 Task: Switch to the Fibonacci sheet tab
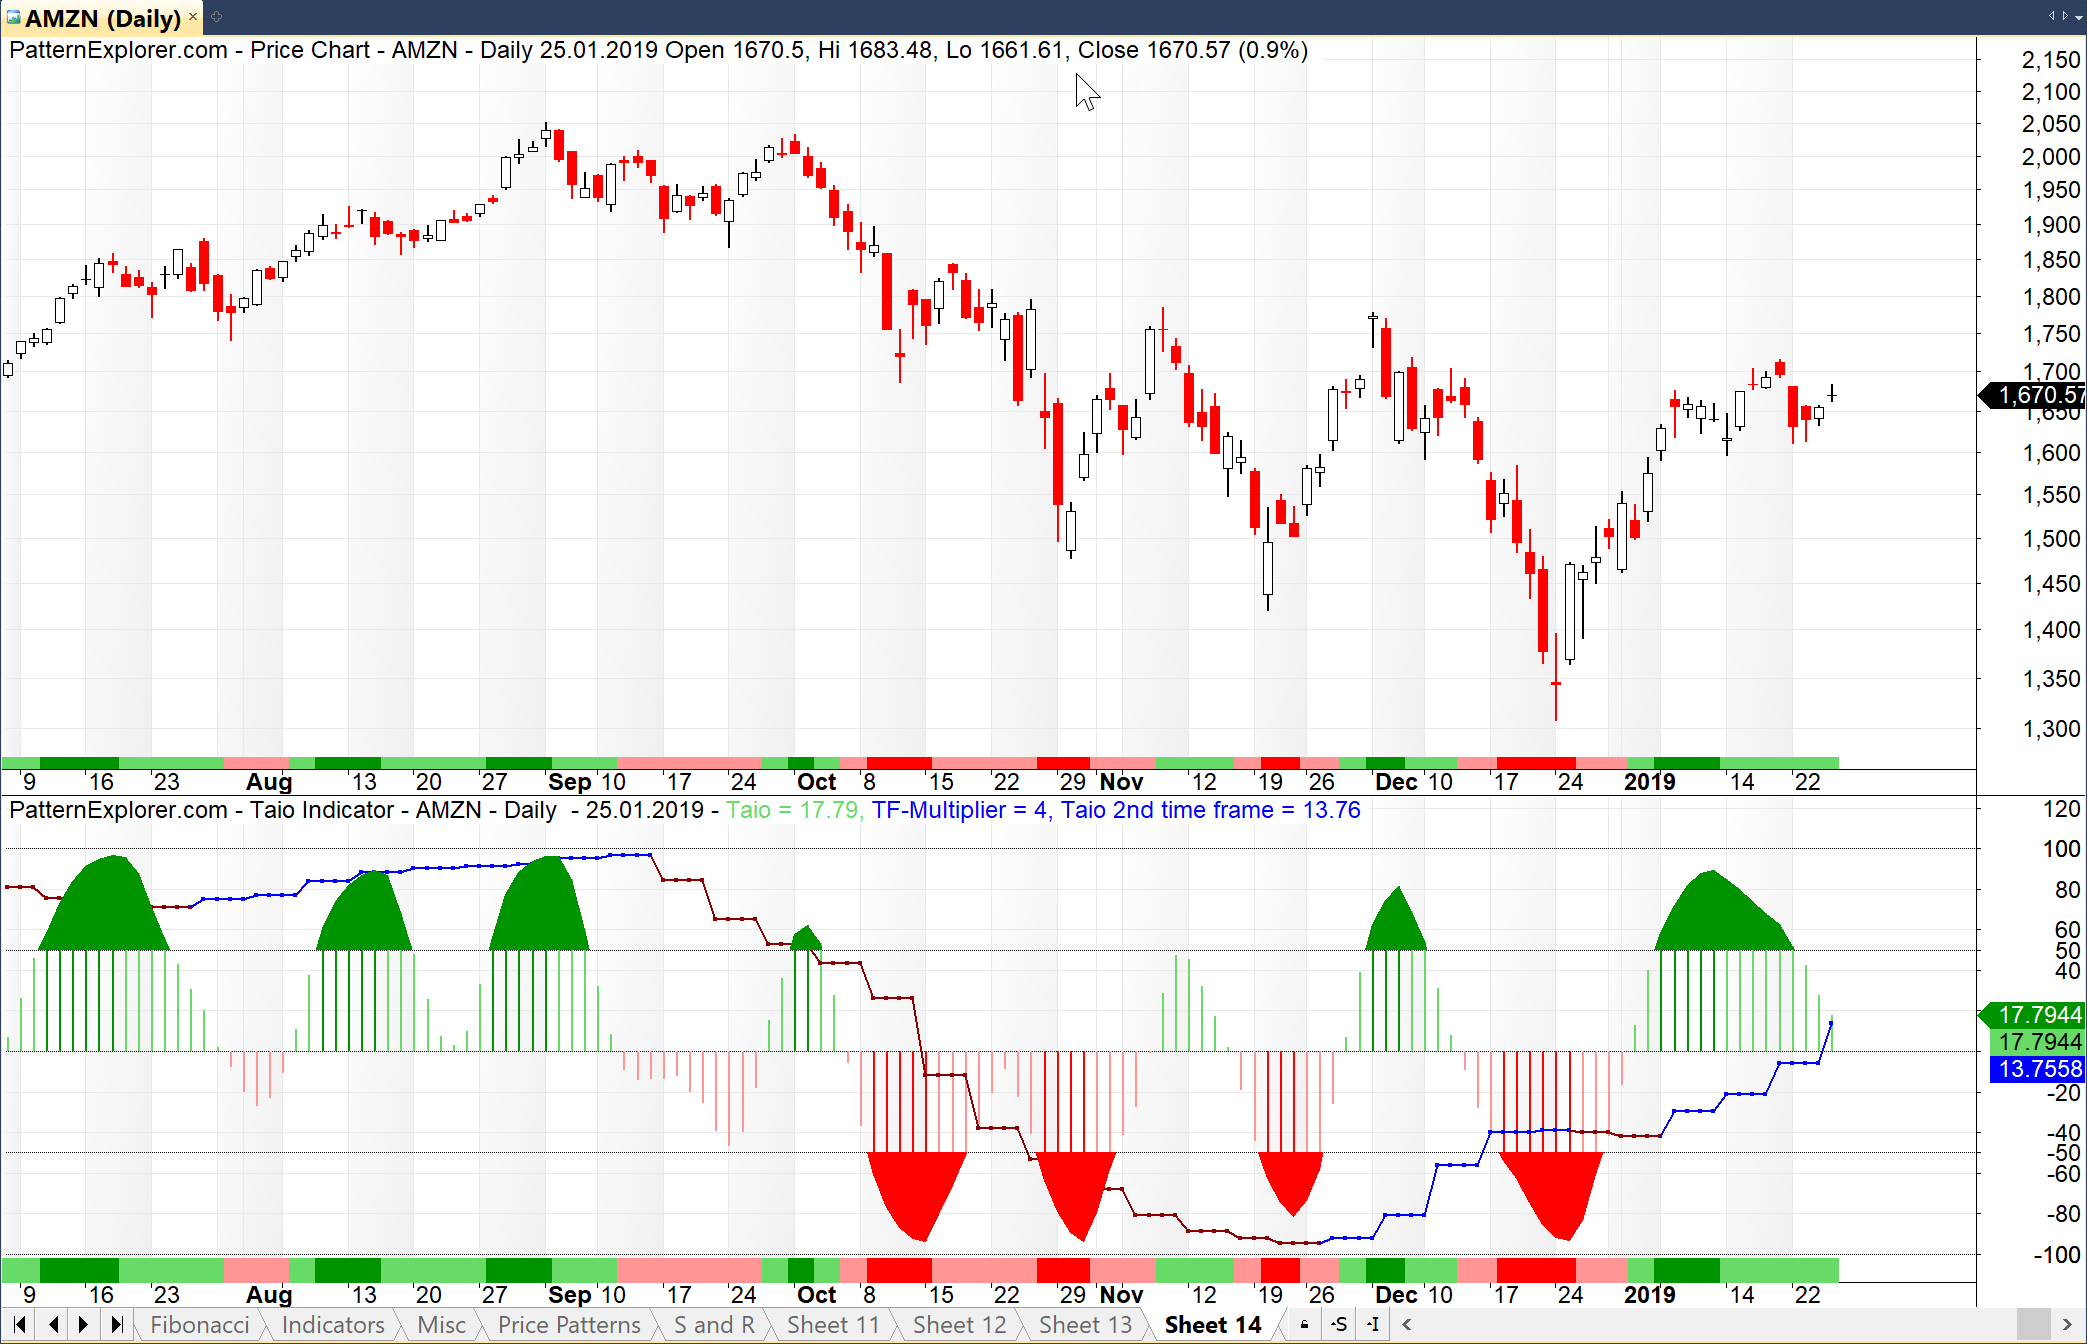click(x=199, y=1325)
